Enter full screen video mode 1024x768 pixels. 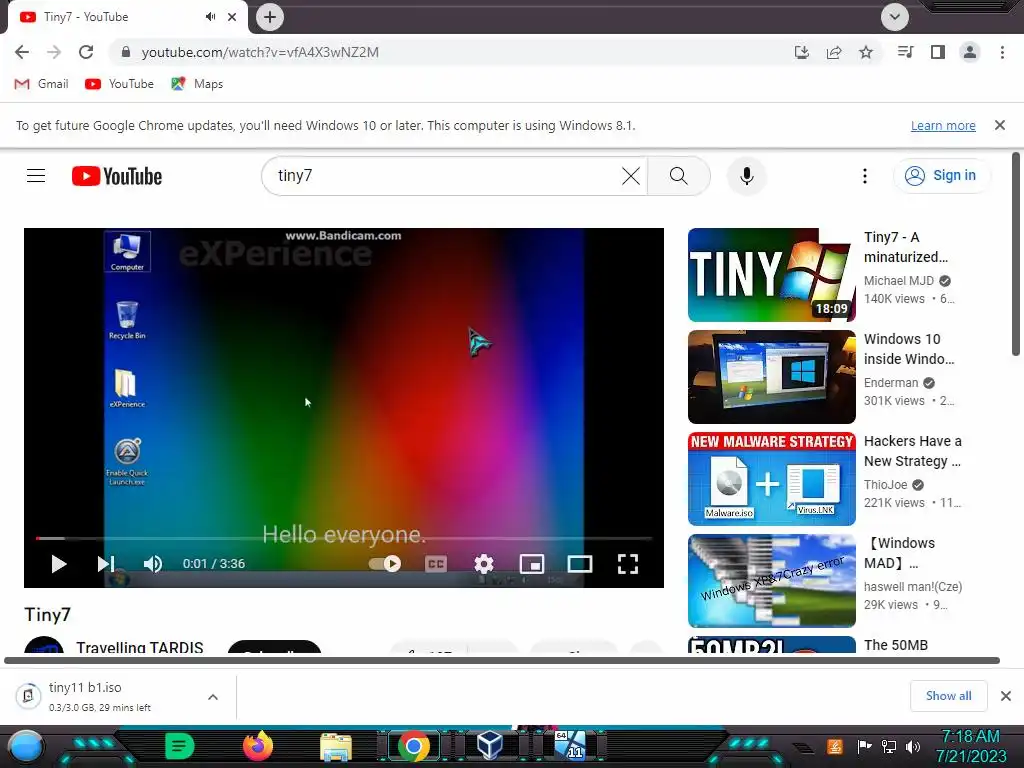(628, 564)
